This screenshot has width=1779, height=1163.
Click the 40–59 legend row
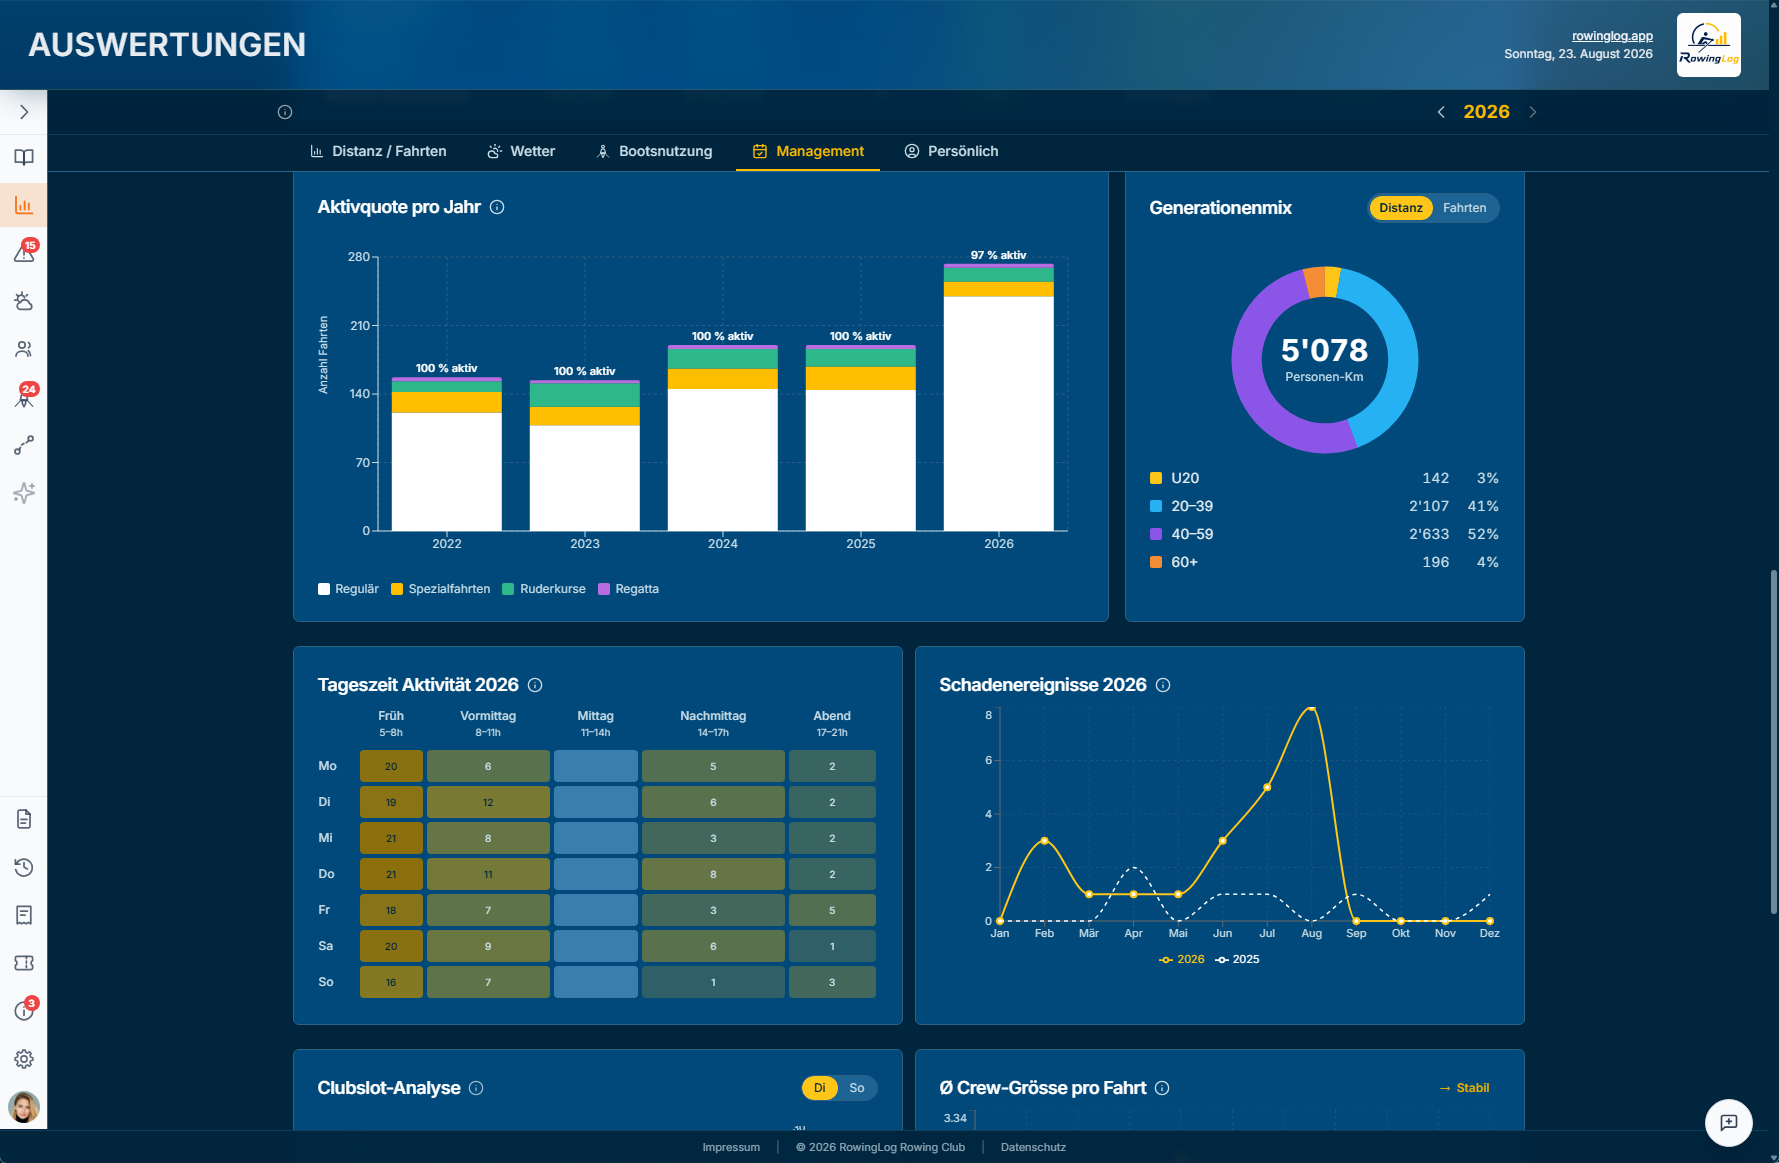click(x=1324, y=534)
